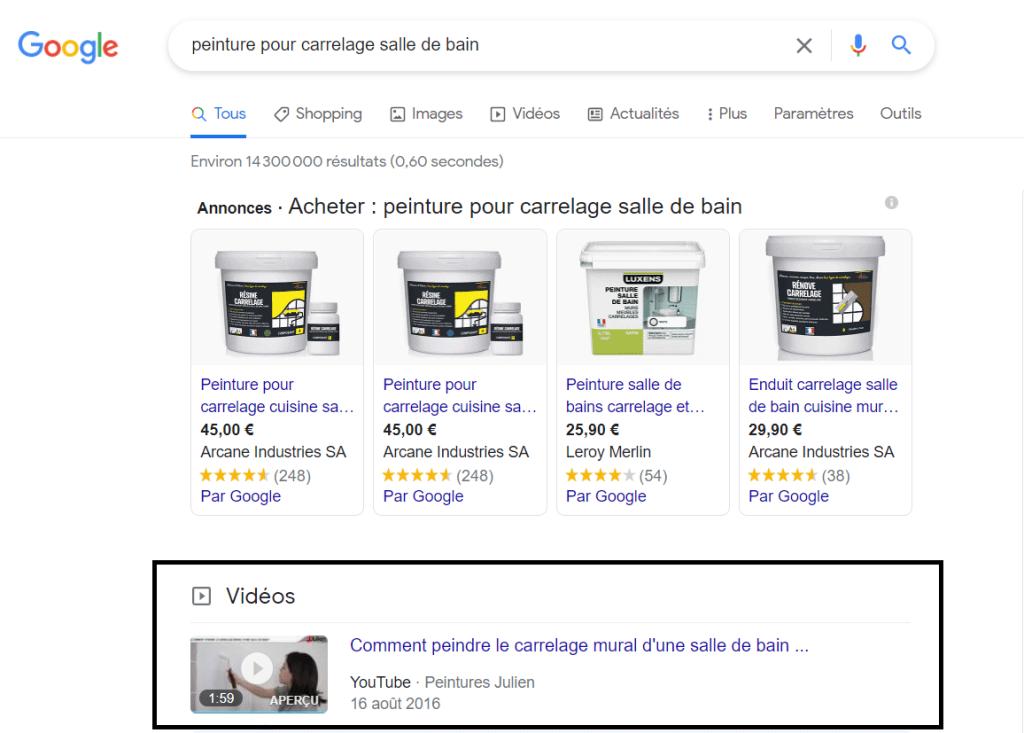Open the Shopping tab
Image resolution: width=1024 pixels, height=733 pixels.
point(318,114)
